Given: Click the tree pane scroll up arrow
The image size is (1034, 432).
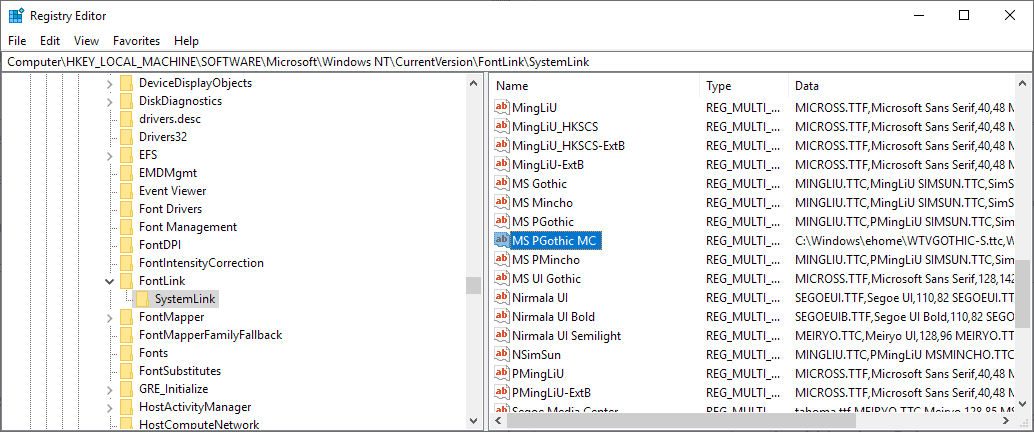Looking at the screenshot, I should (473, 84).
